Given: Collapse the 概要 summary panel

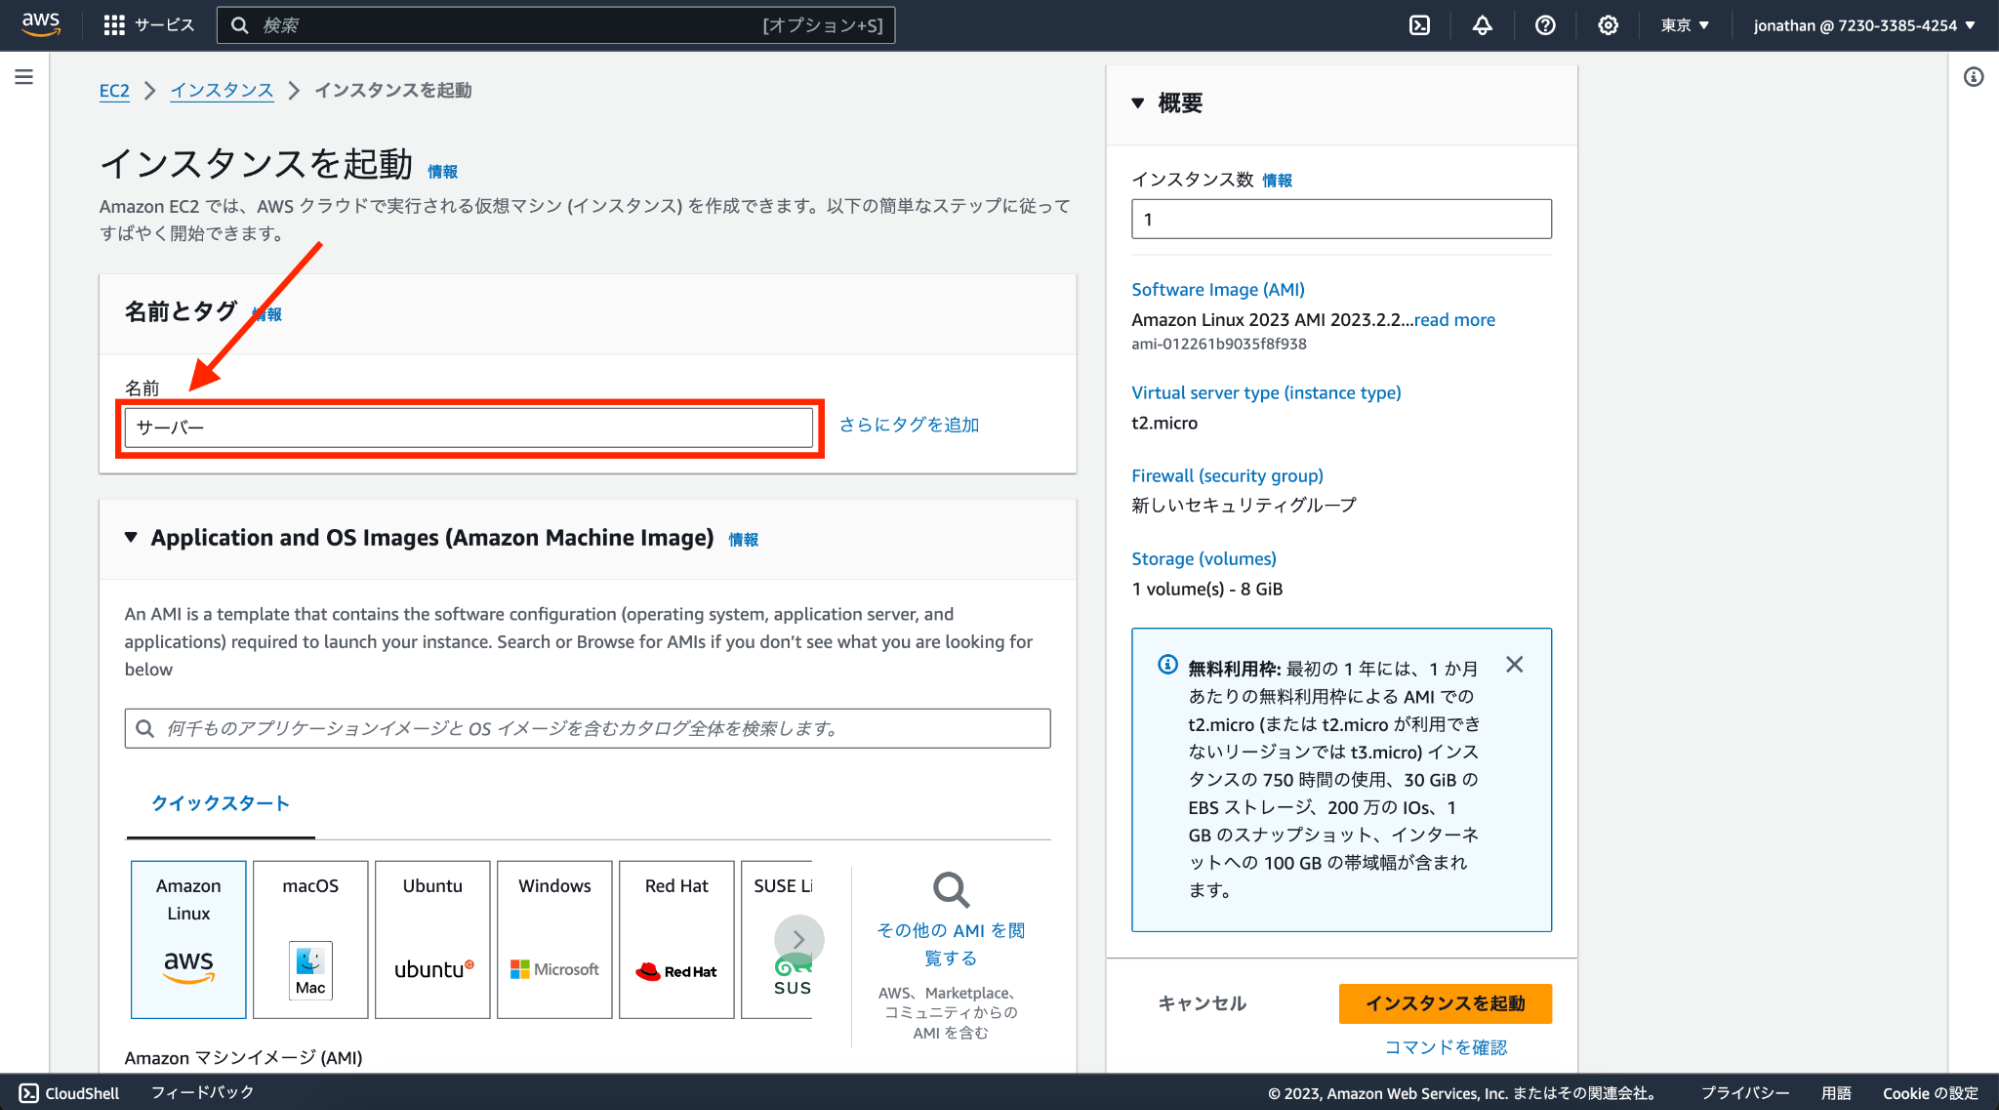Looking at the screenshot, I should [x=1138, y=103].
